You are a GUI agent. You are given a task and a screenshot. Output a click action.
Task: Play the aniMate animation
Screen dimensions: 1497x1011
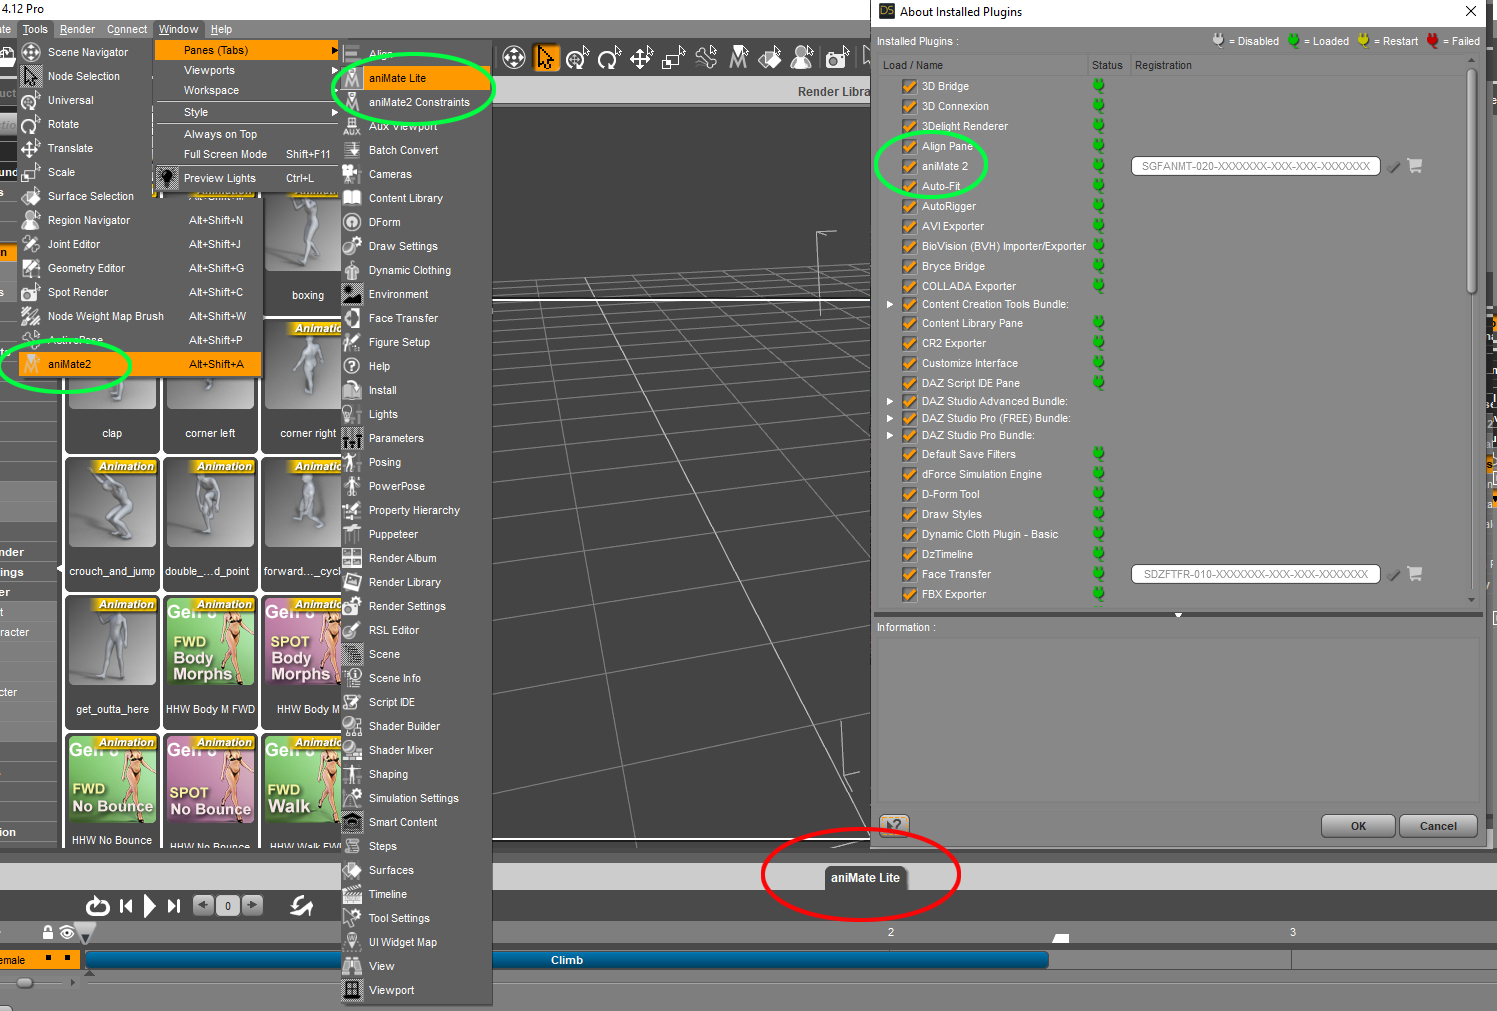tap(150, 906)
